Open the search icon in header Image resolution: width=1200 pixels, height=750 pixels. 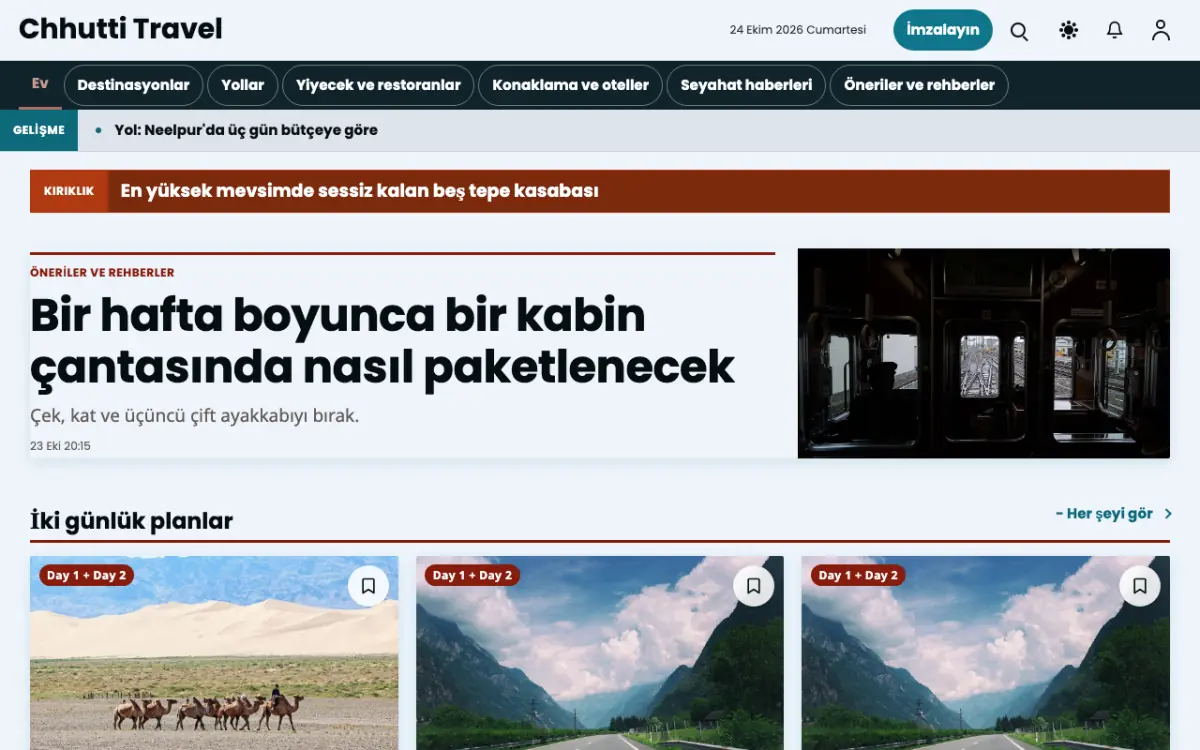(1019, 31)
